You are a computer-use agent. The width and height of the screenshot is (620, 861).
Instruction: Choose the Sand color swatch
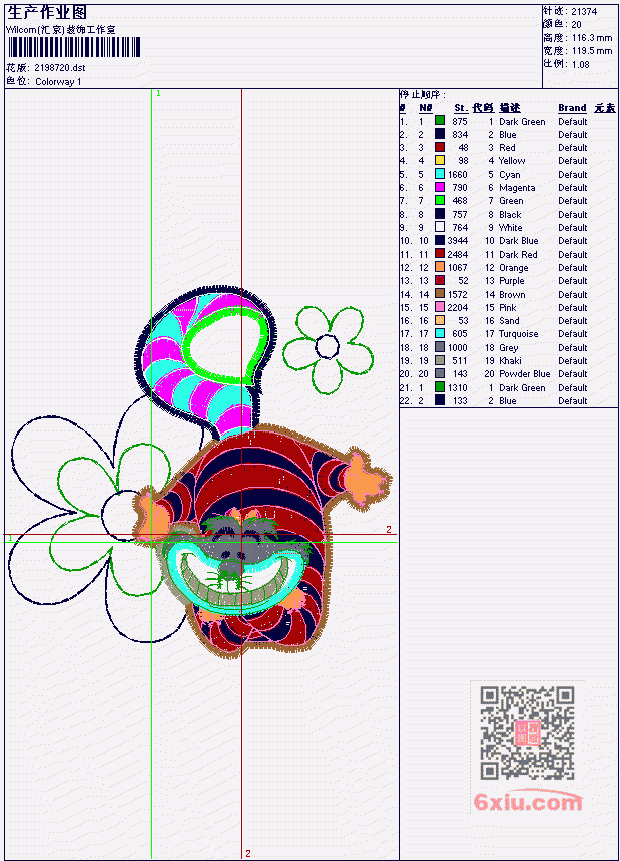point(440,321)
